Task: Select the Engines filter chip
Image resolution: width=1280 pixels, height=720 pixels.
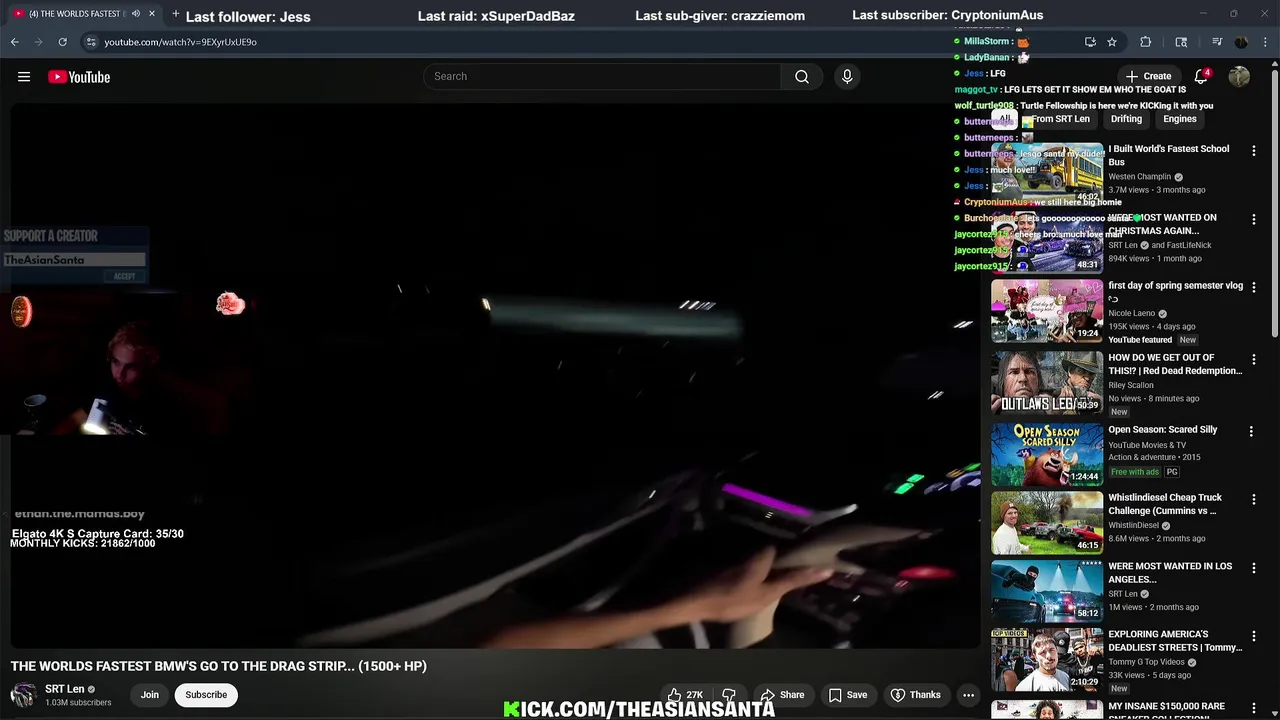Action: pos(1180,119)
